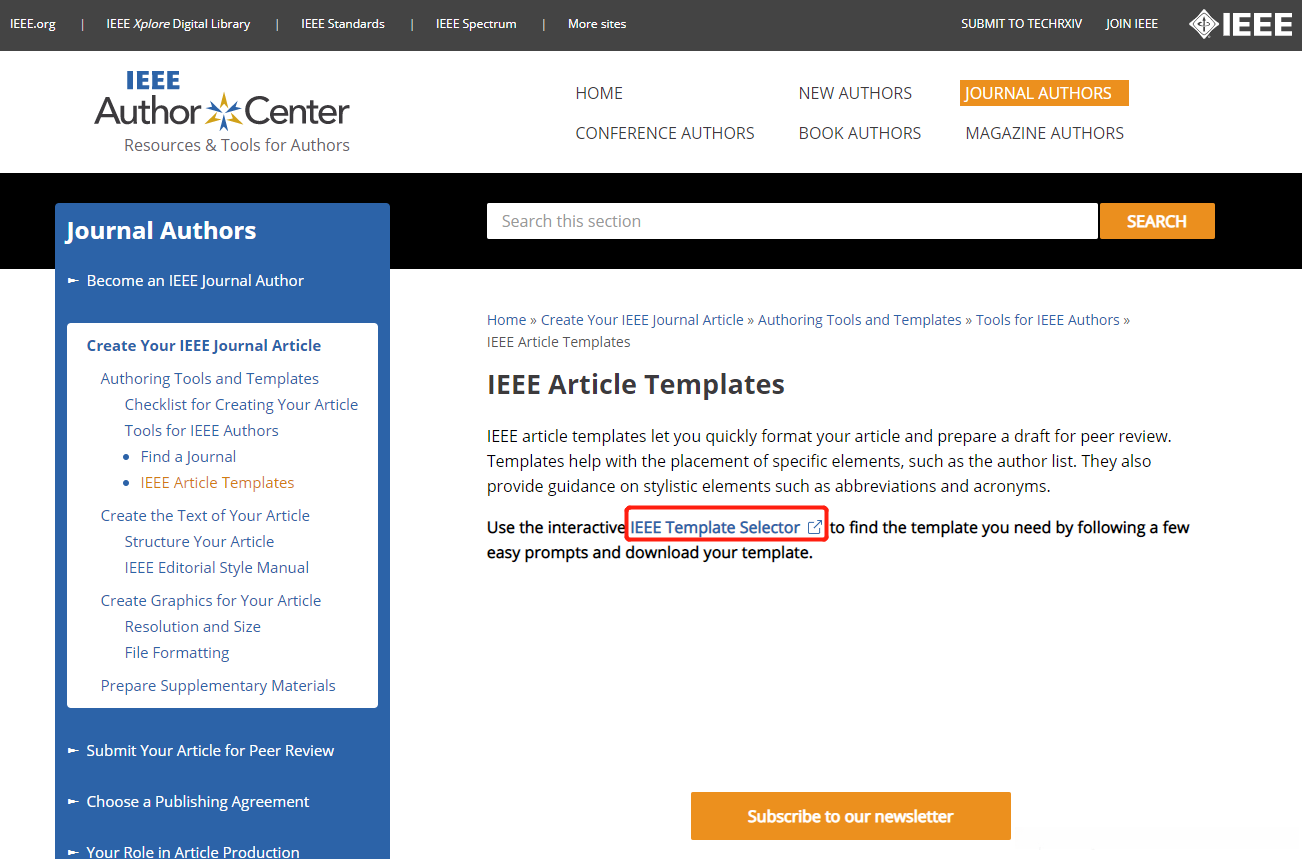Open IEEE Standards link
Screen dimensions: 1302x859
pyautogui.click(x=343, y=24)
